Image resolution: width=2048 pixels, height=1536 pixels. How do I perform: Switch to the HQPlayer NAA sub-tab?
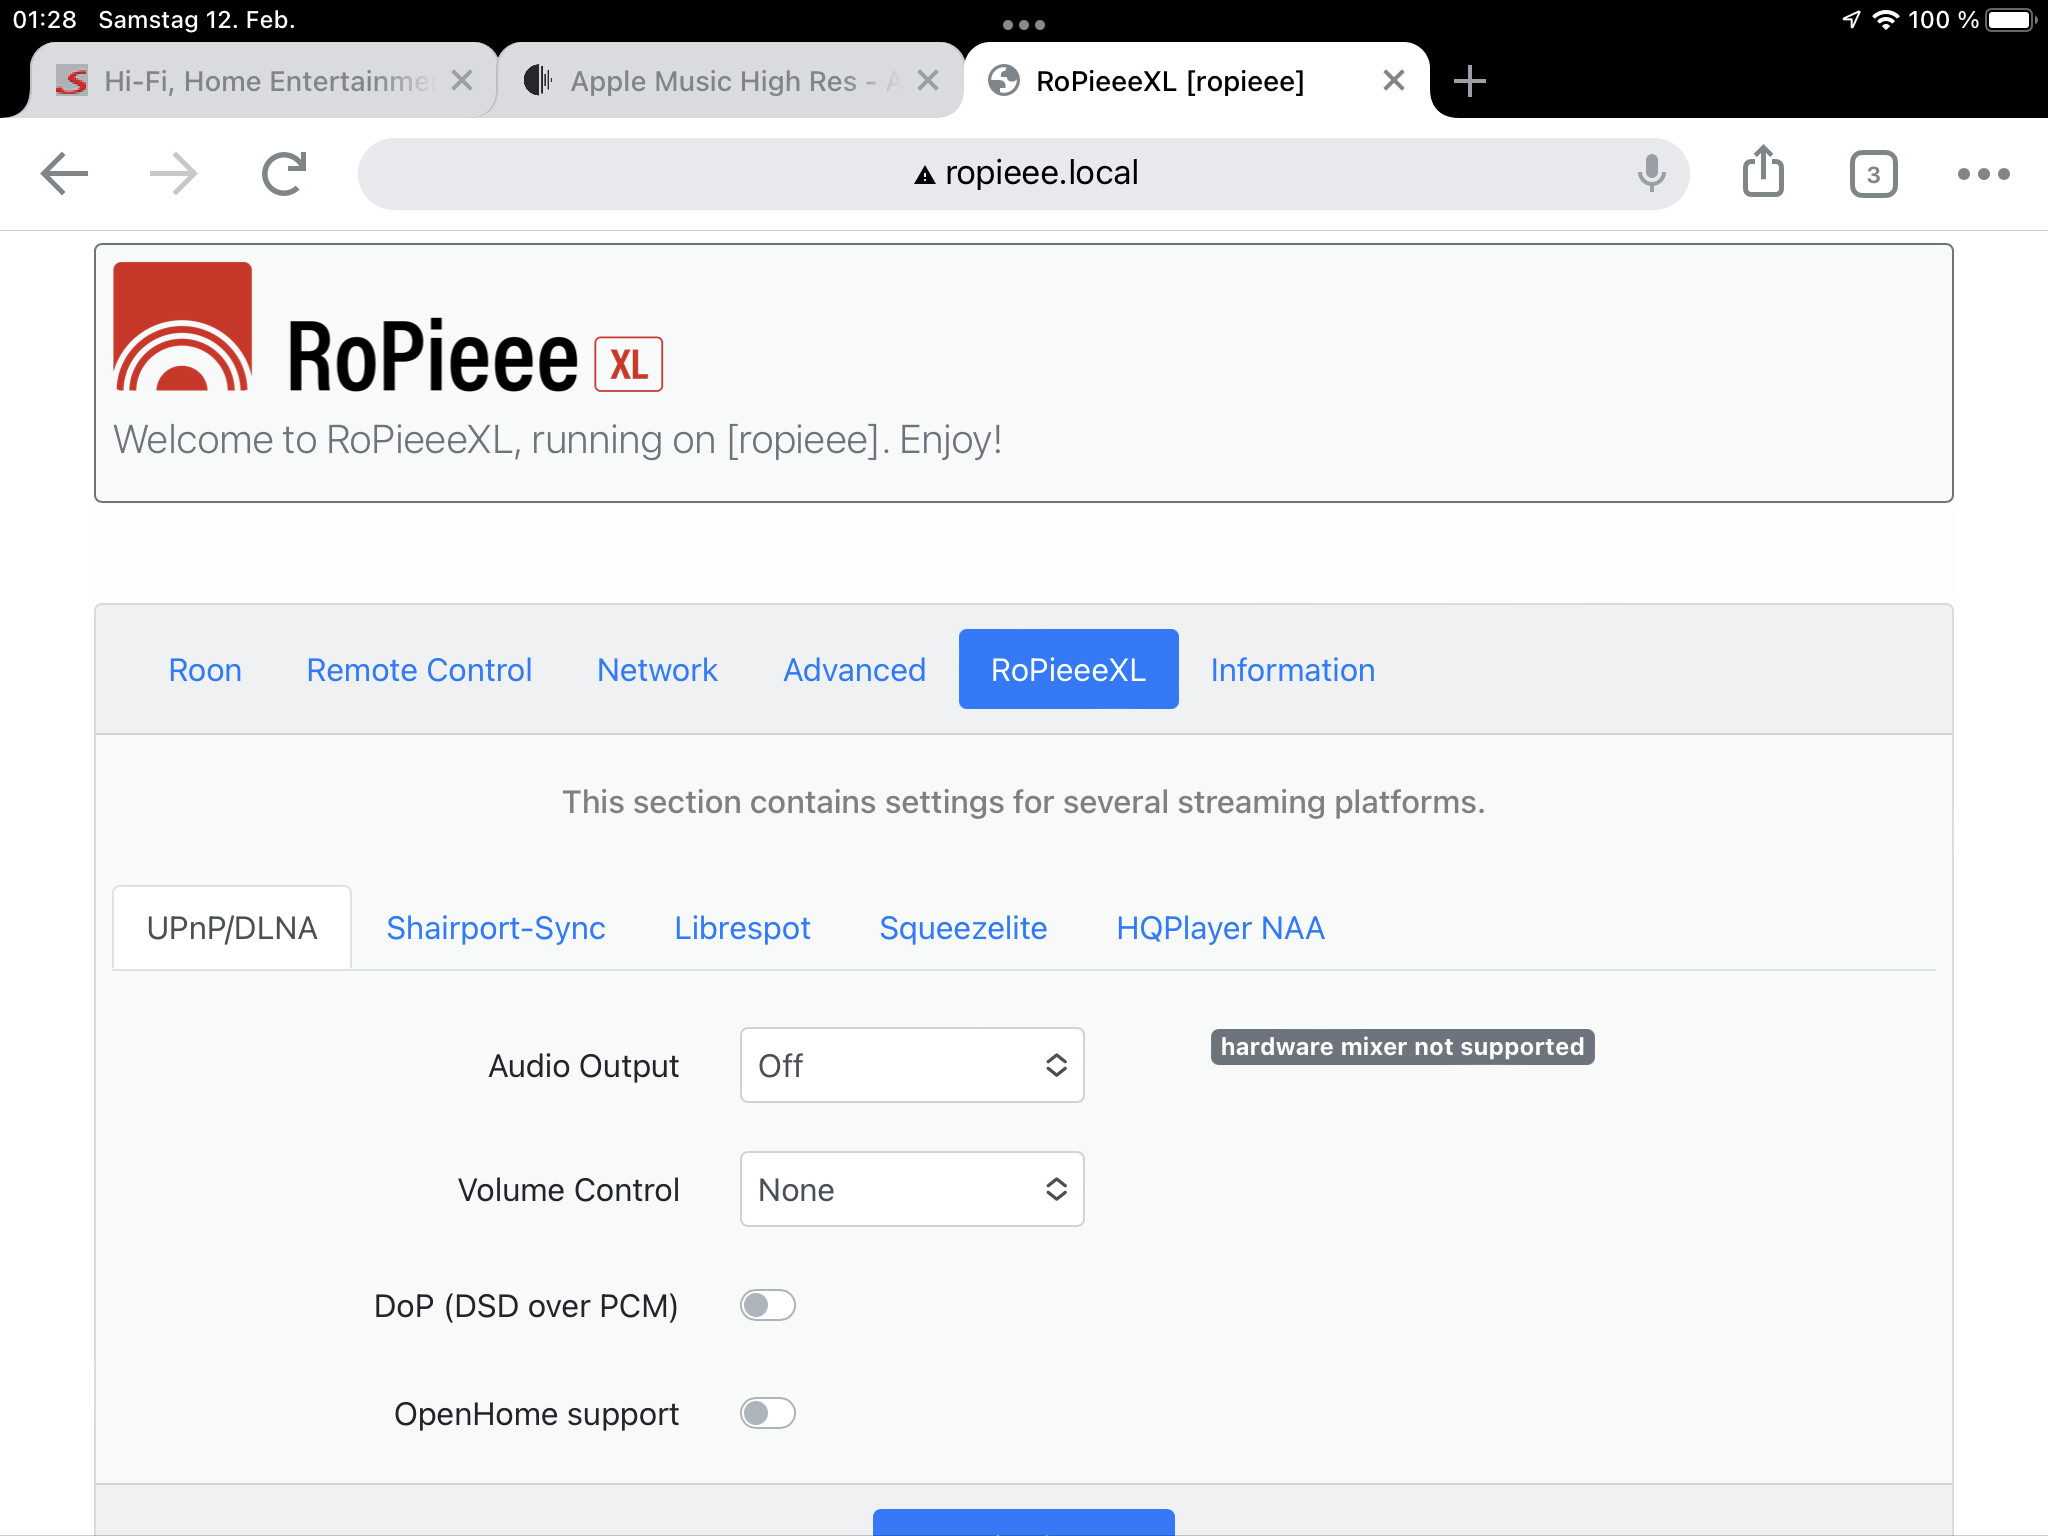coord(1220,928)
